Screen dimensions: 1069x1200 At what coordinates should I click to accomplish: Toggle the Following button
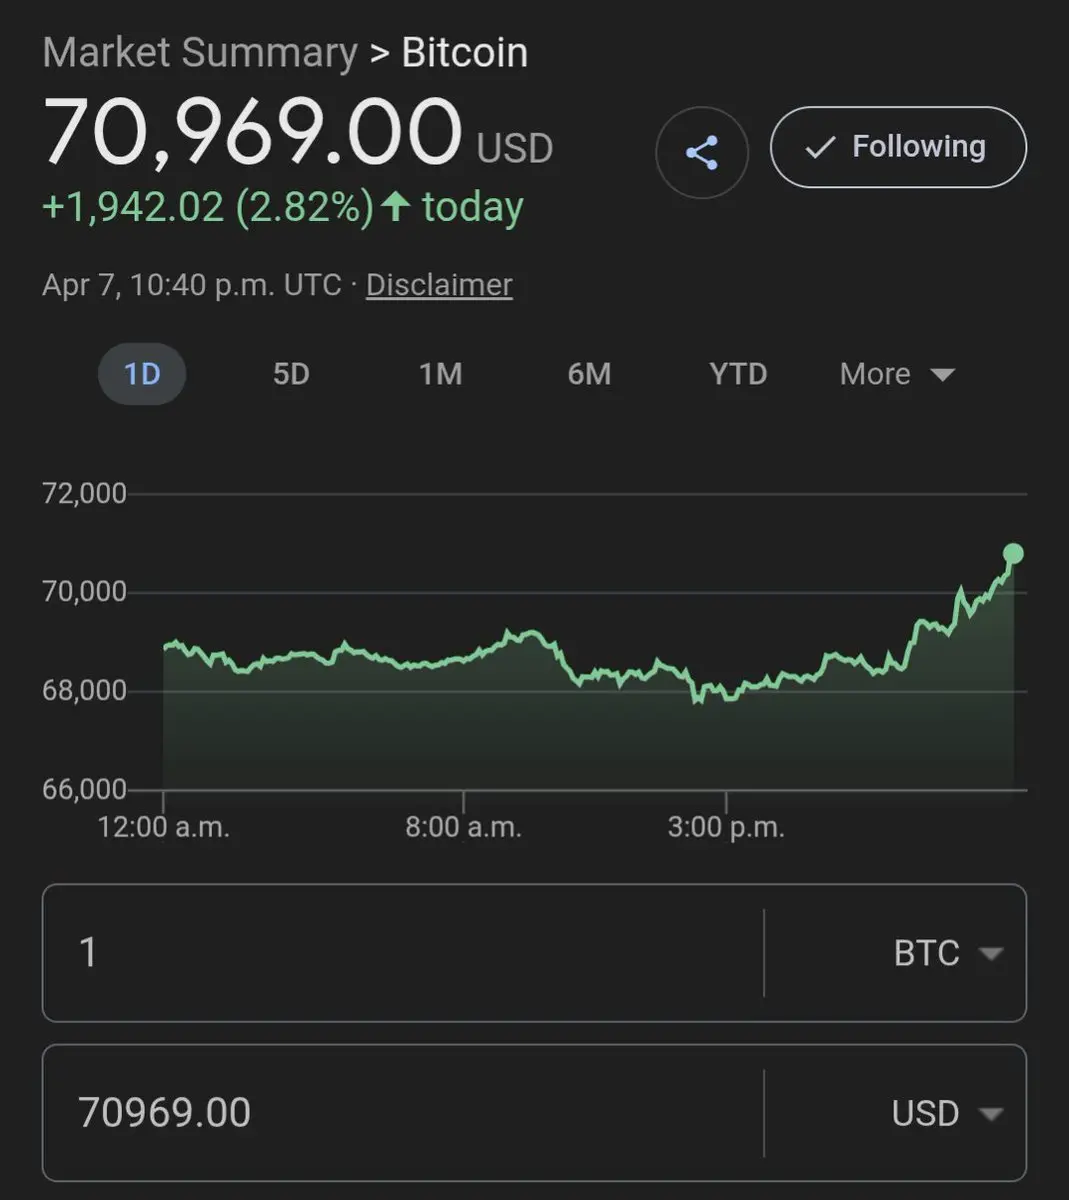(x=898, y=147)
